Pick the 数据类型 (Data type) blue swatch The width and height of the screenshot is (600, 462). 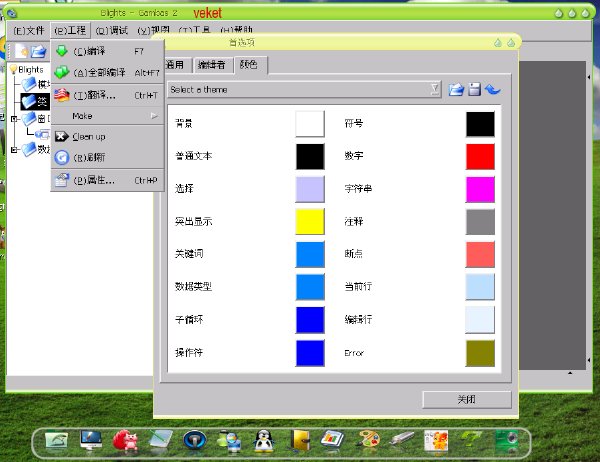(310, 287)
